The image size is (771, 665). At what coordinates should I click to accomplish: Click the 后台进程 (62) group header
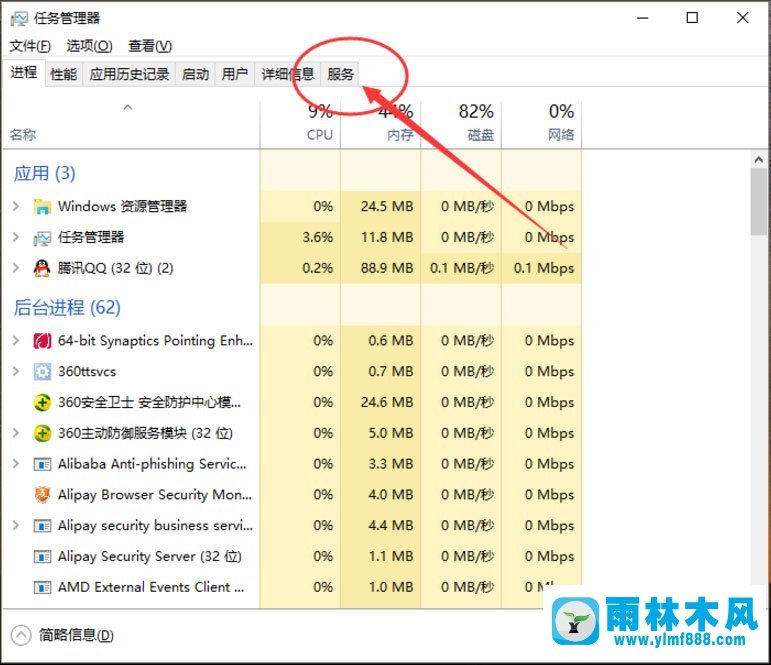67,308
